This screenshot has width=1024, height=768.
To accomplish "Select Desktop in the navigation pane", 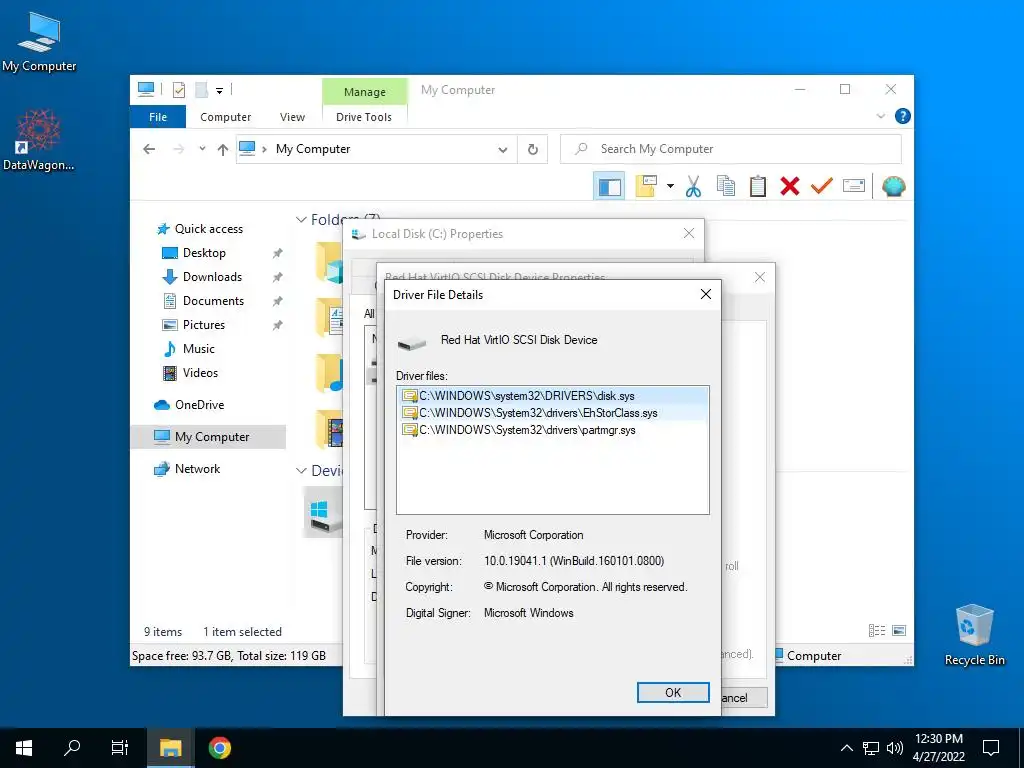I will 204,253.
